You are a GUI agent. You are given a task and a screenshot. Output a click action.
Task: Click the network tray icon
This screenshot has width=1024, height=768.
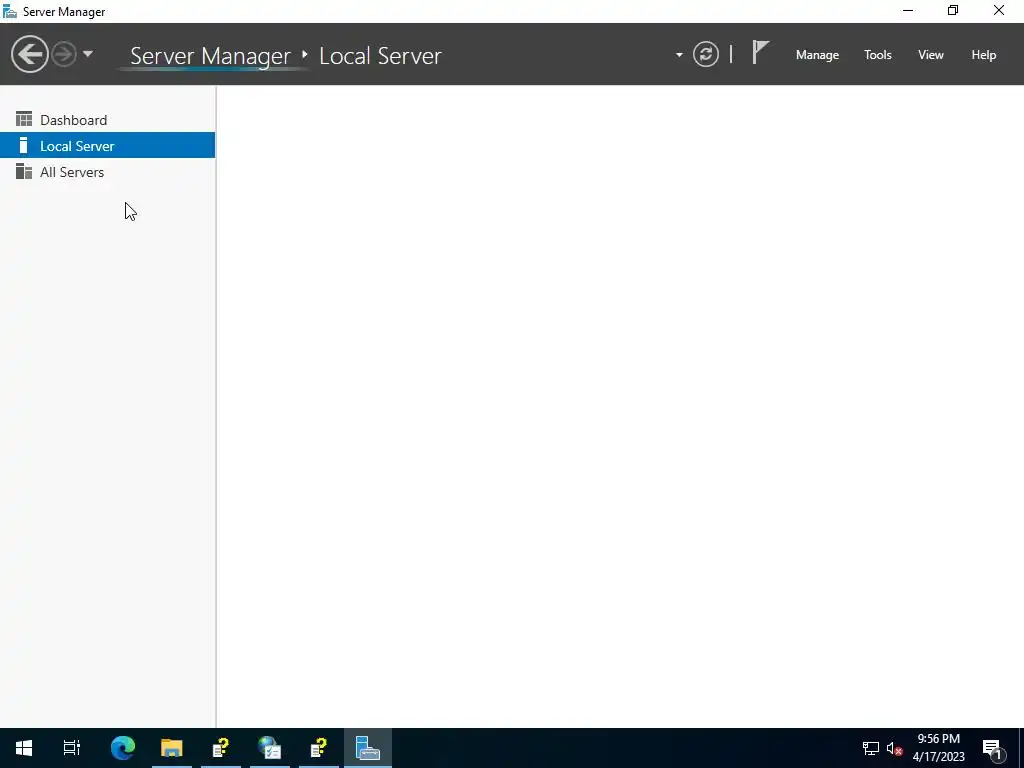click(x=871, y=748)
